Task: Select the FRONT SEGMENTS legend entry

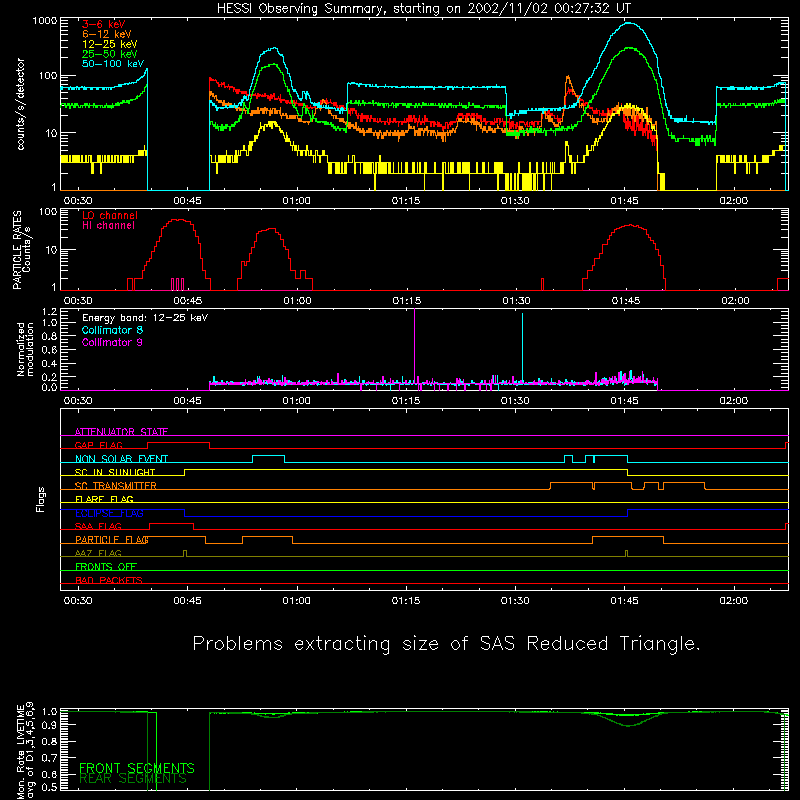Action: tap(137, 768)
